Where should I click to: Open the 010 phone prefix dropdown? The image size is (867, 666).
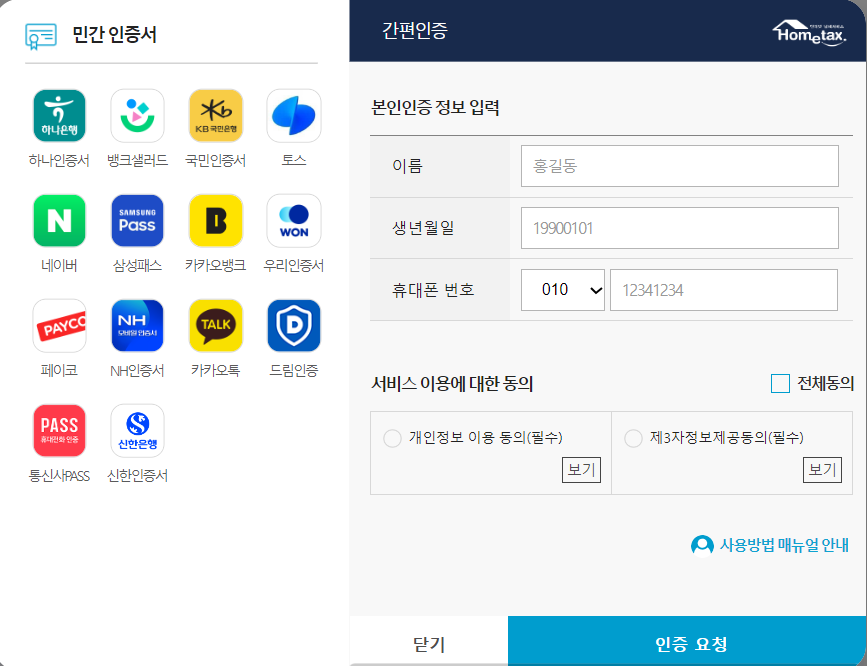[562, 290]
